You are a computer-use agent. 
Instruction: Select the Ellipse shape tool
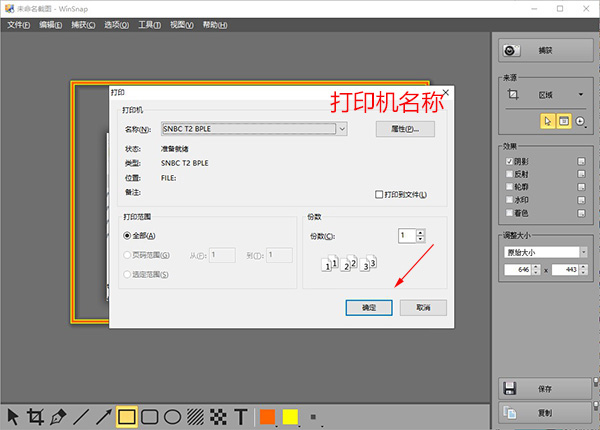click(173, 417)
